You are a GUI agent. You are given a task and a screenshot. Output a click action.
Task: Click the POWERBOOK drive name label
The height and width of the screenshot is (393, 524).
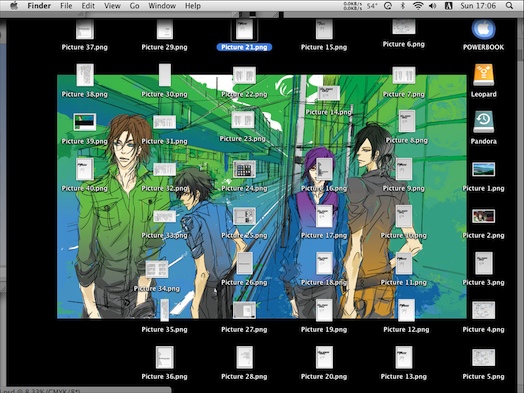[484, 47]
